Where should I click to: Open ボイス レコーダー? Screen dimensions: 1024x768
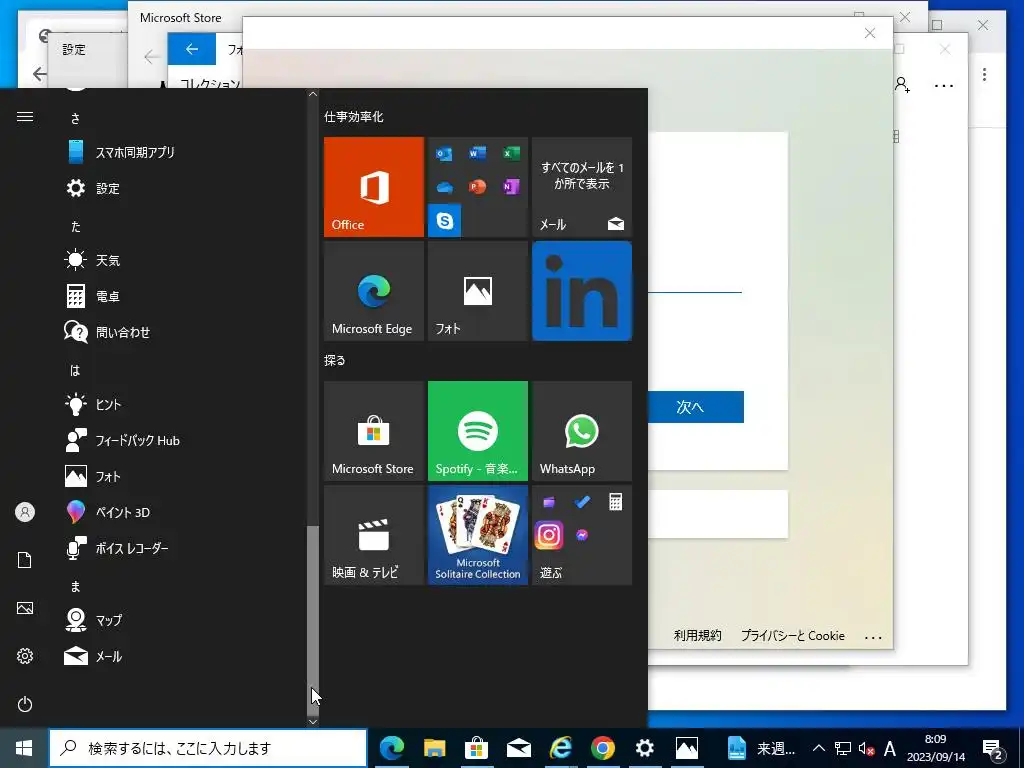(x=183, y=548)
